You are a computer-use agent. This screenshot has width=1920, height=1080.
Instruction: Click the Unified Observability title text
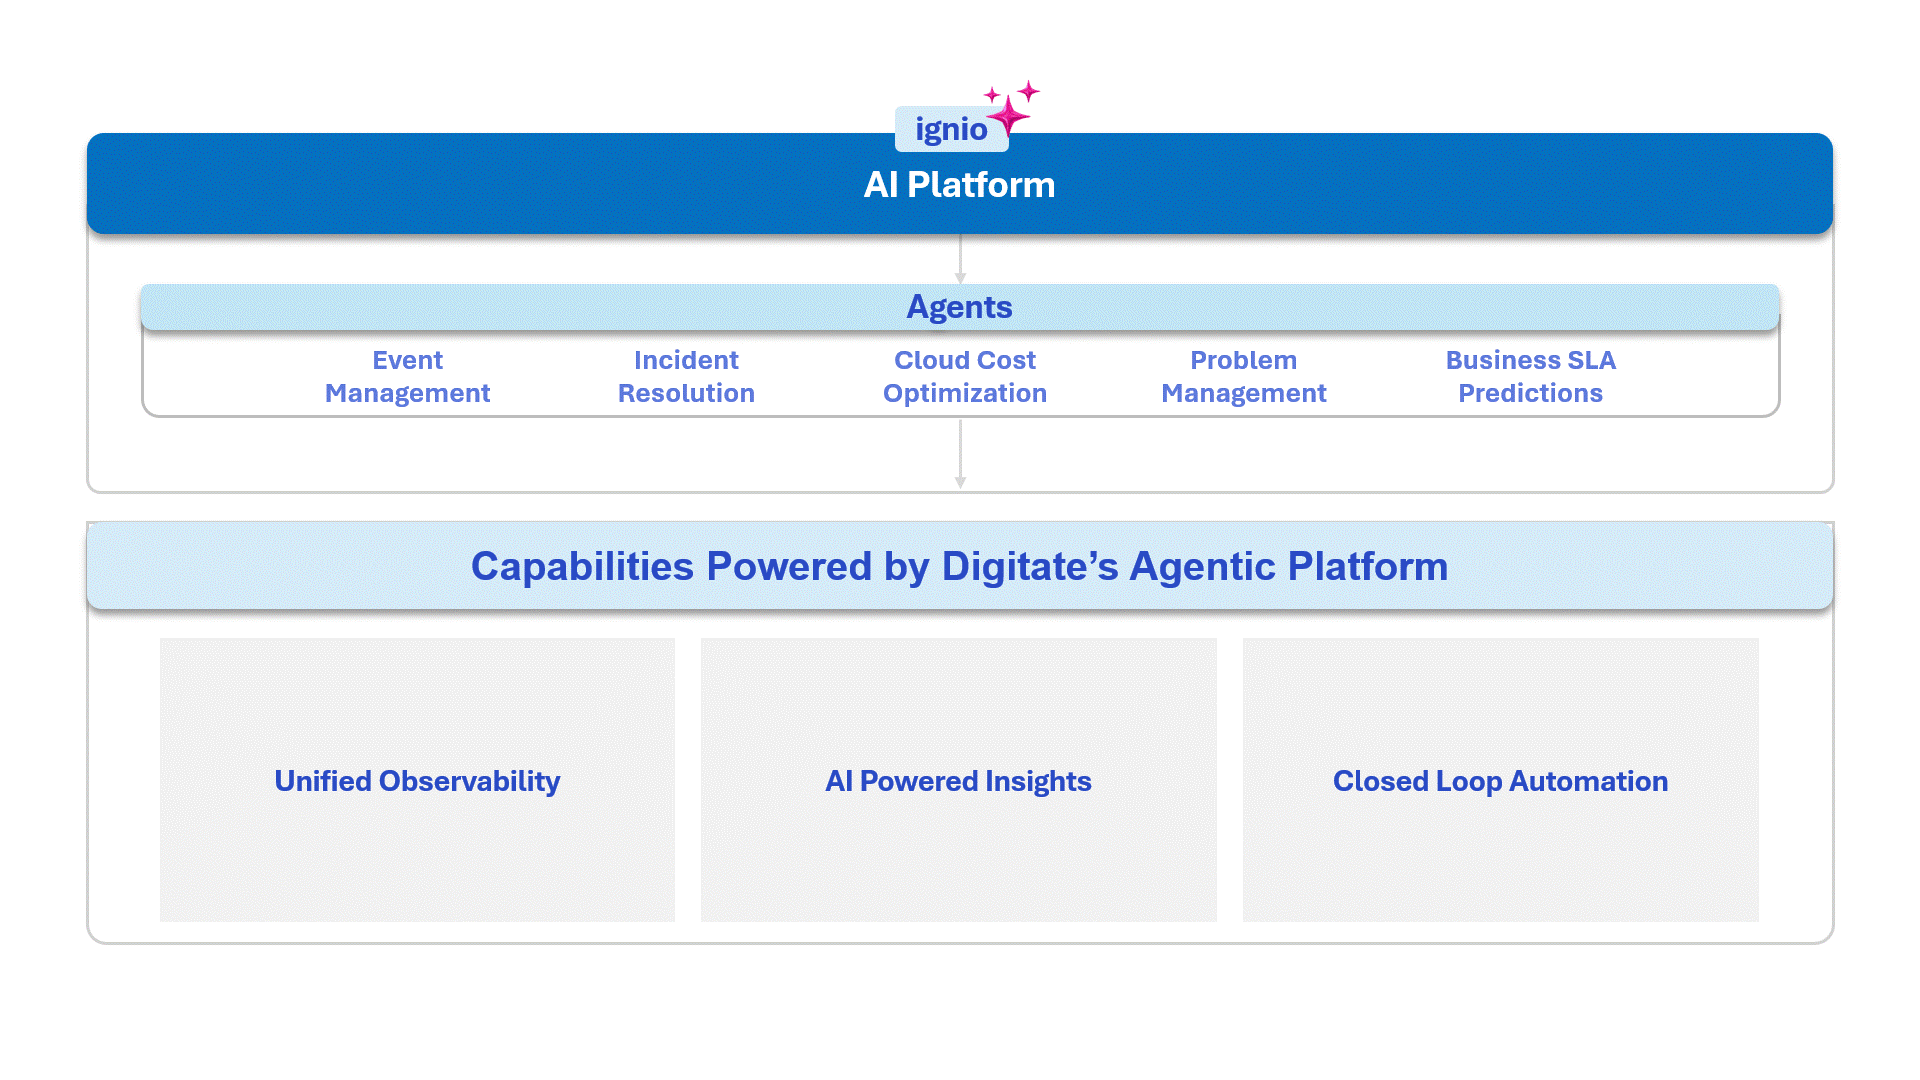tap(417, 781)
